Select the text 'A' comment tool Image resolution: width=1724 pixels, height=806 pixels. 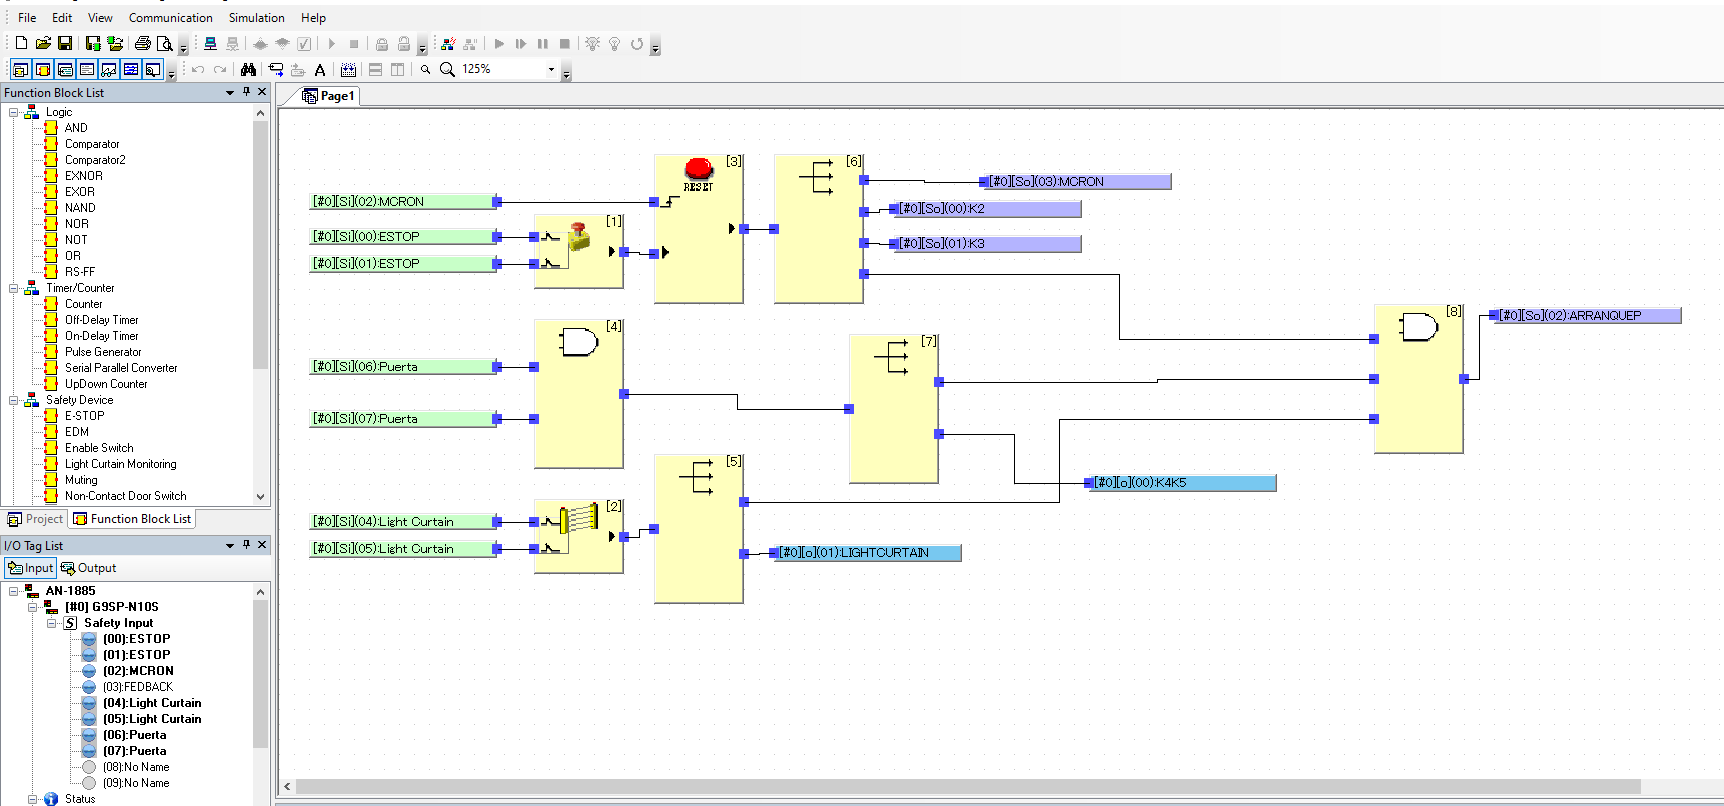[x=320, y=69]
